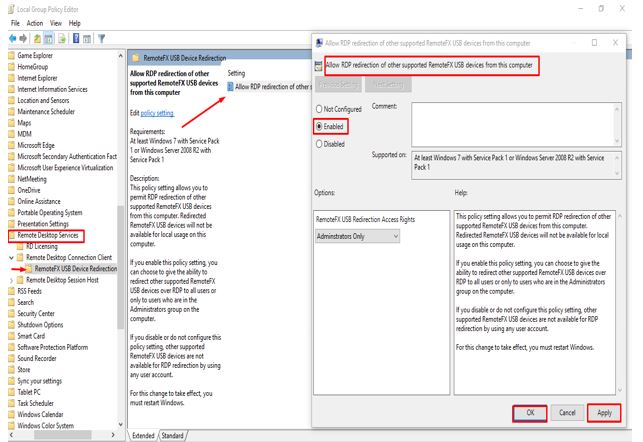Click inside the Comment text box

(x=516, y=125)
